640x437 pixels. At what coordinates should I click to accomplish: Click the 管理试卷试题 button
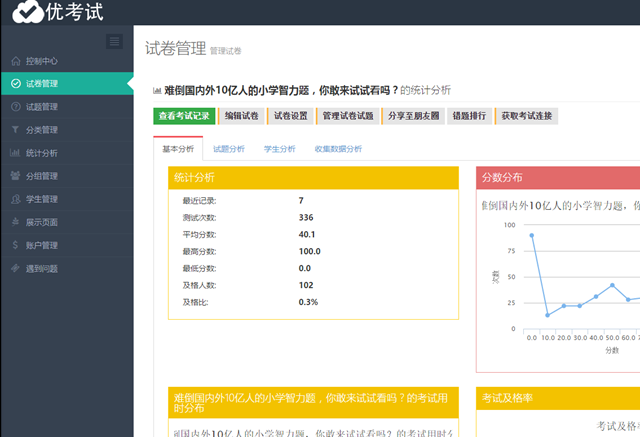[x=348, y=116]
